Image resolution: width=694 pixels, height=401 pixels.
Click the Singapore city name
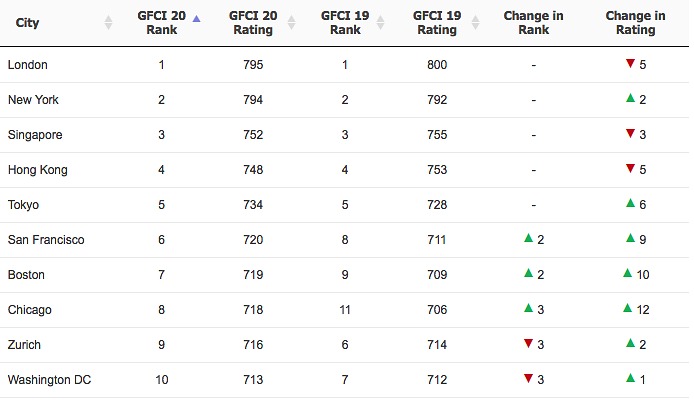pyautogui.click(x=35, y=135)
